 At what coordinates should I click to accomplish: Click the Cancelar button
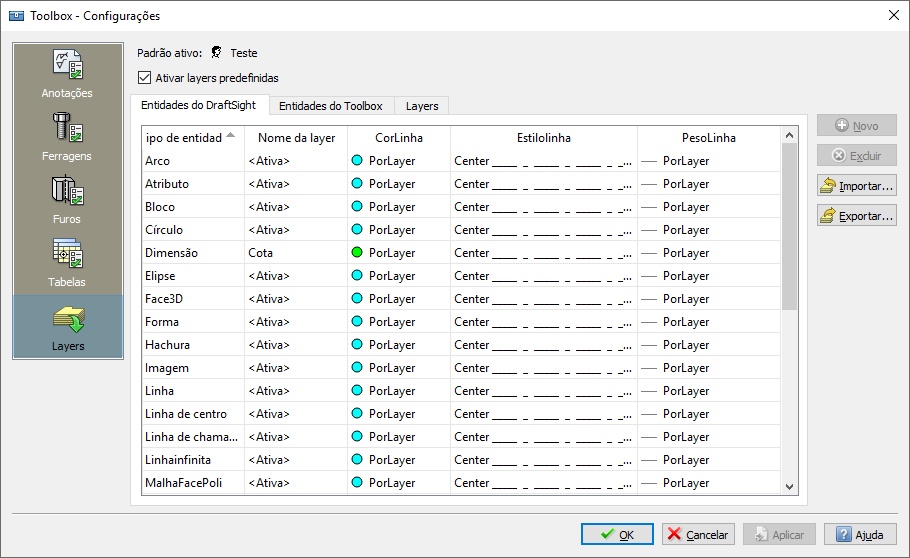coord(698,534)
